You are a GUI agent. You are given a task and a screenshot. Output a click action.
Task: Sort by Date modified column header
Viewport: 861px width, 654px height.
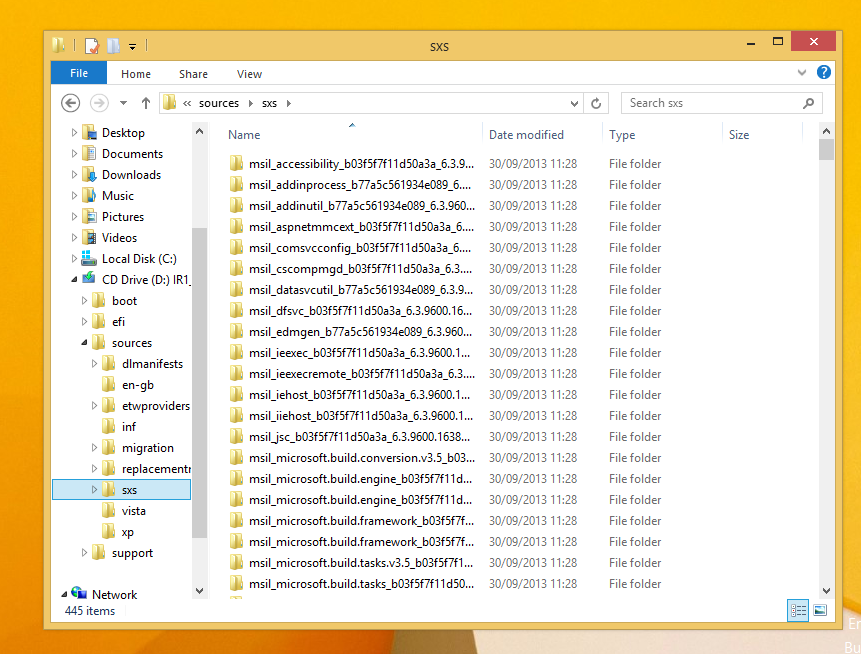pyautogui.click(x=526, y=135)
